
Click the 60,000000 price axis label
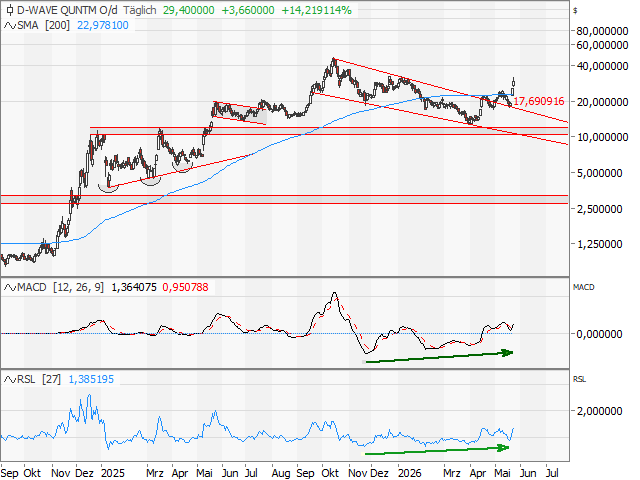click(x=602, y=45)
